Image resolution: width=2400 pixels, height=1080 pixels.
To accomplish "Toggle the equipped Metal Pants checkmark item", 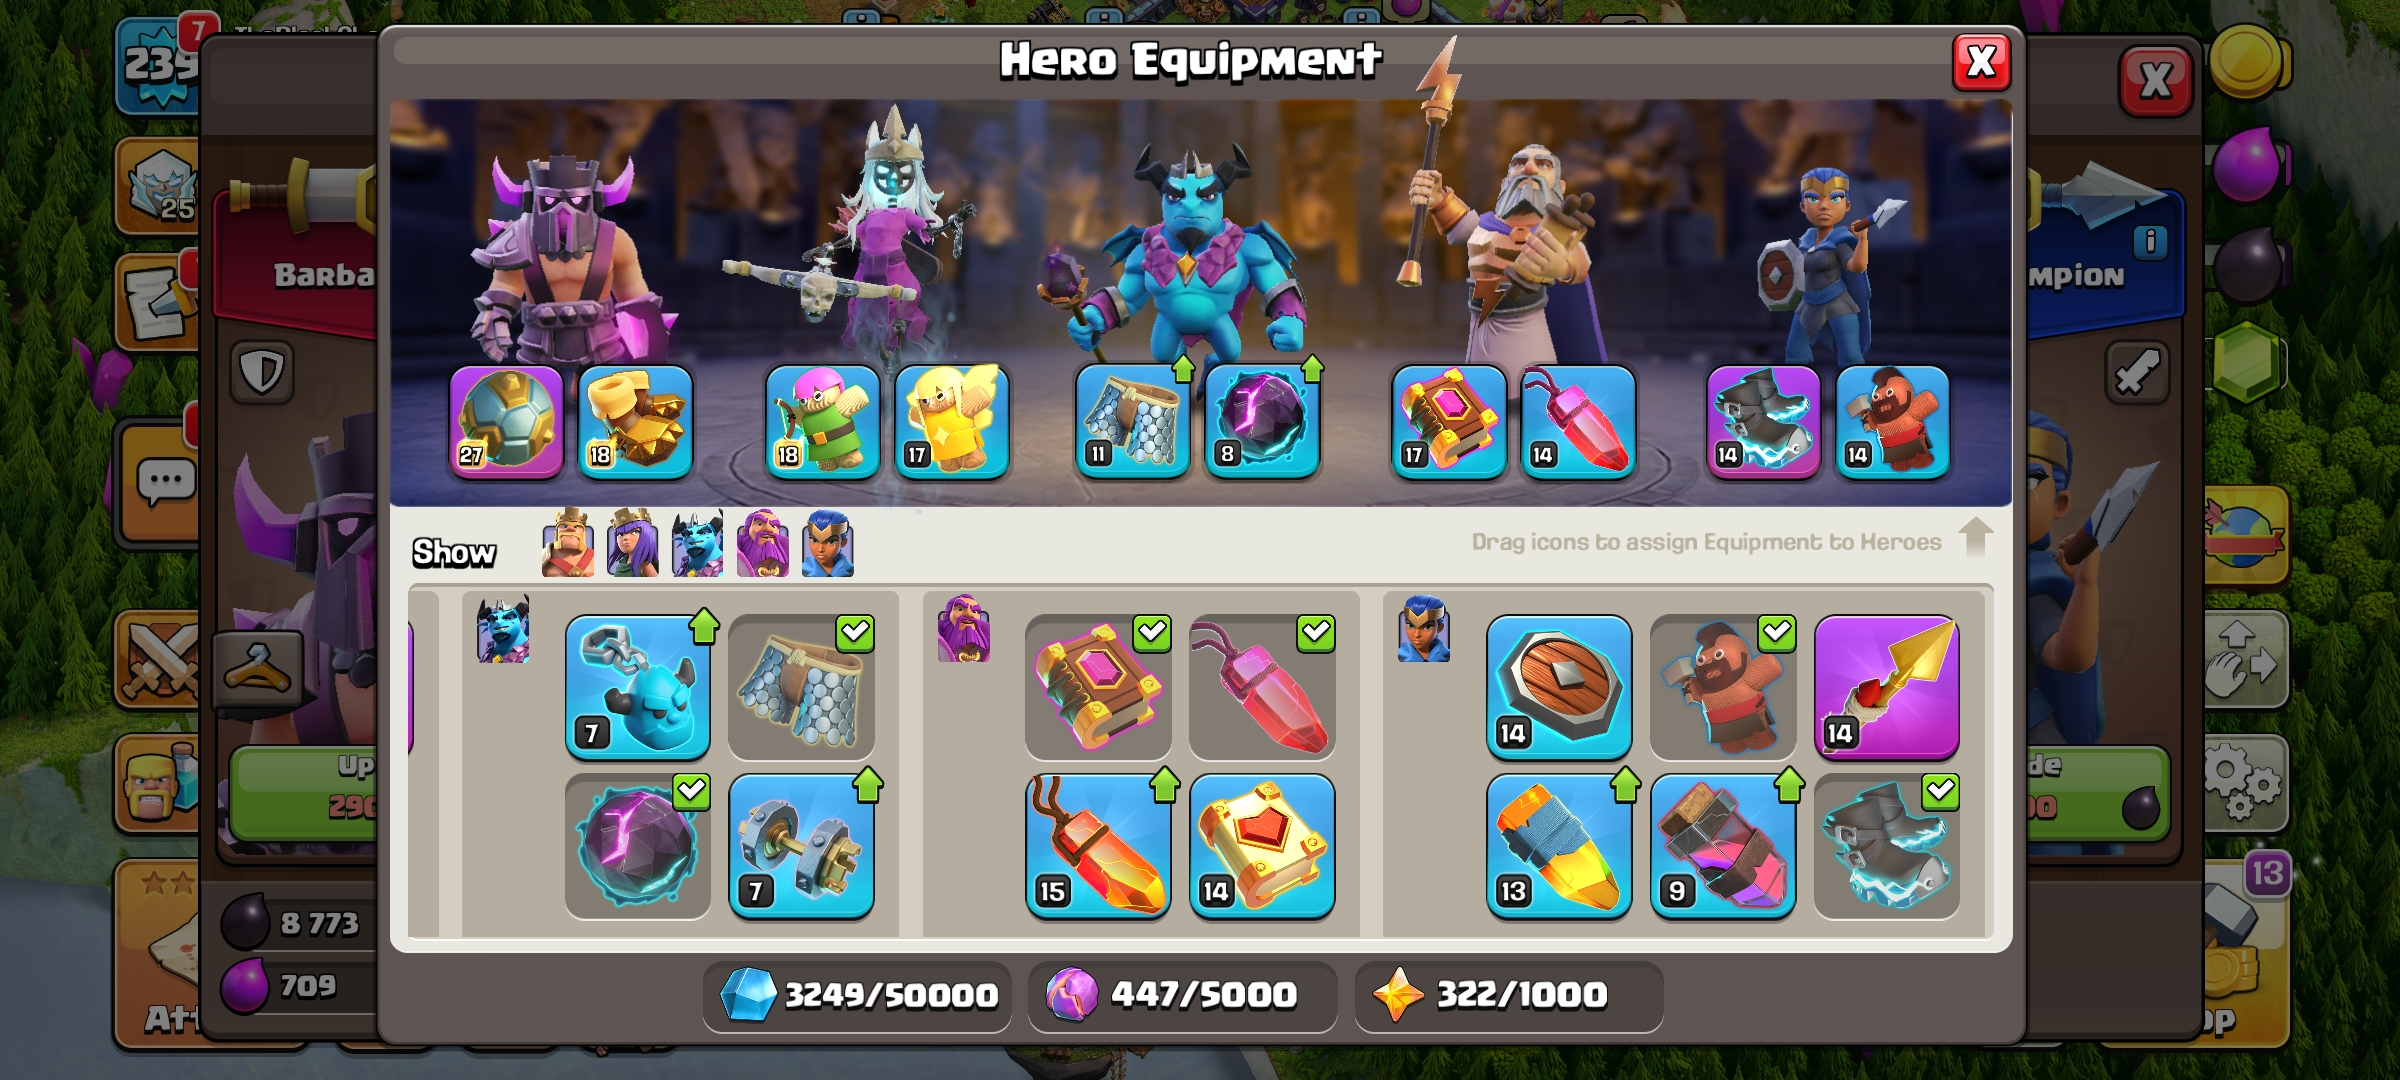I will pyautogui.click(x=801, y=687).
